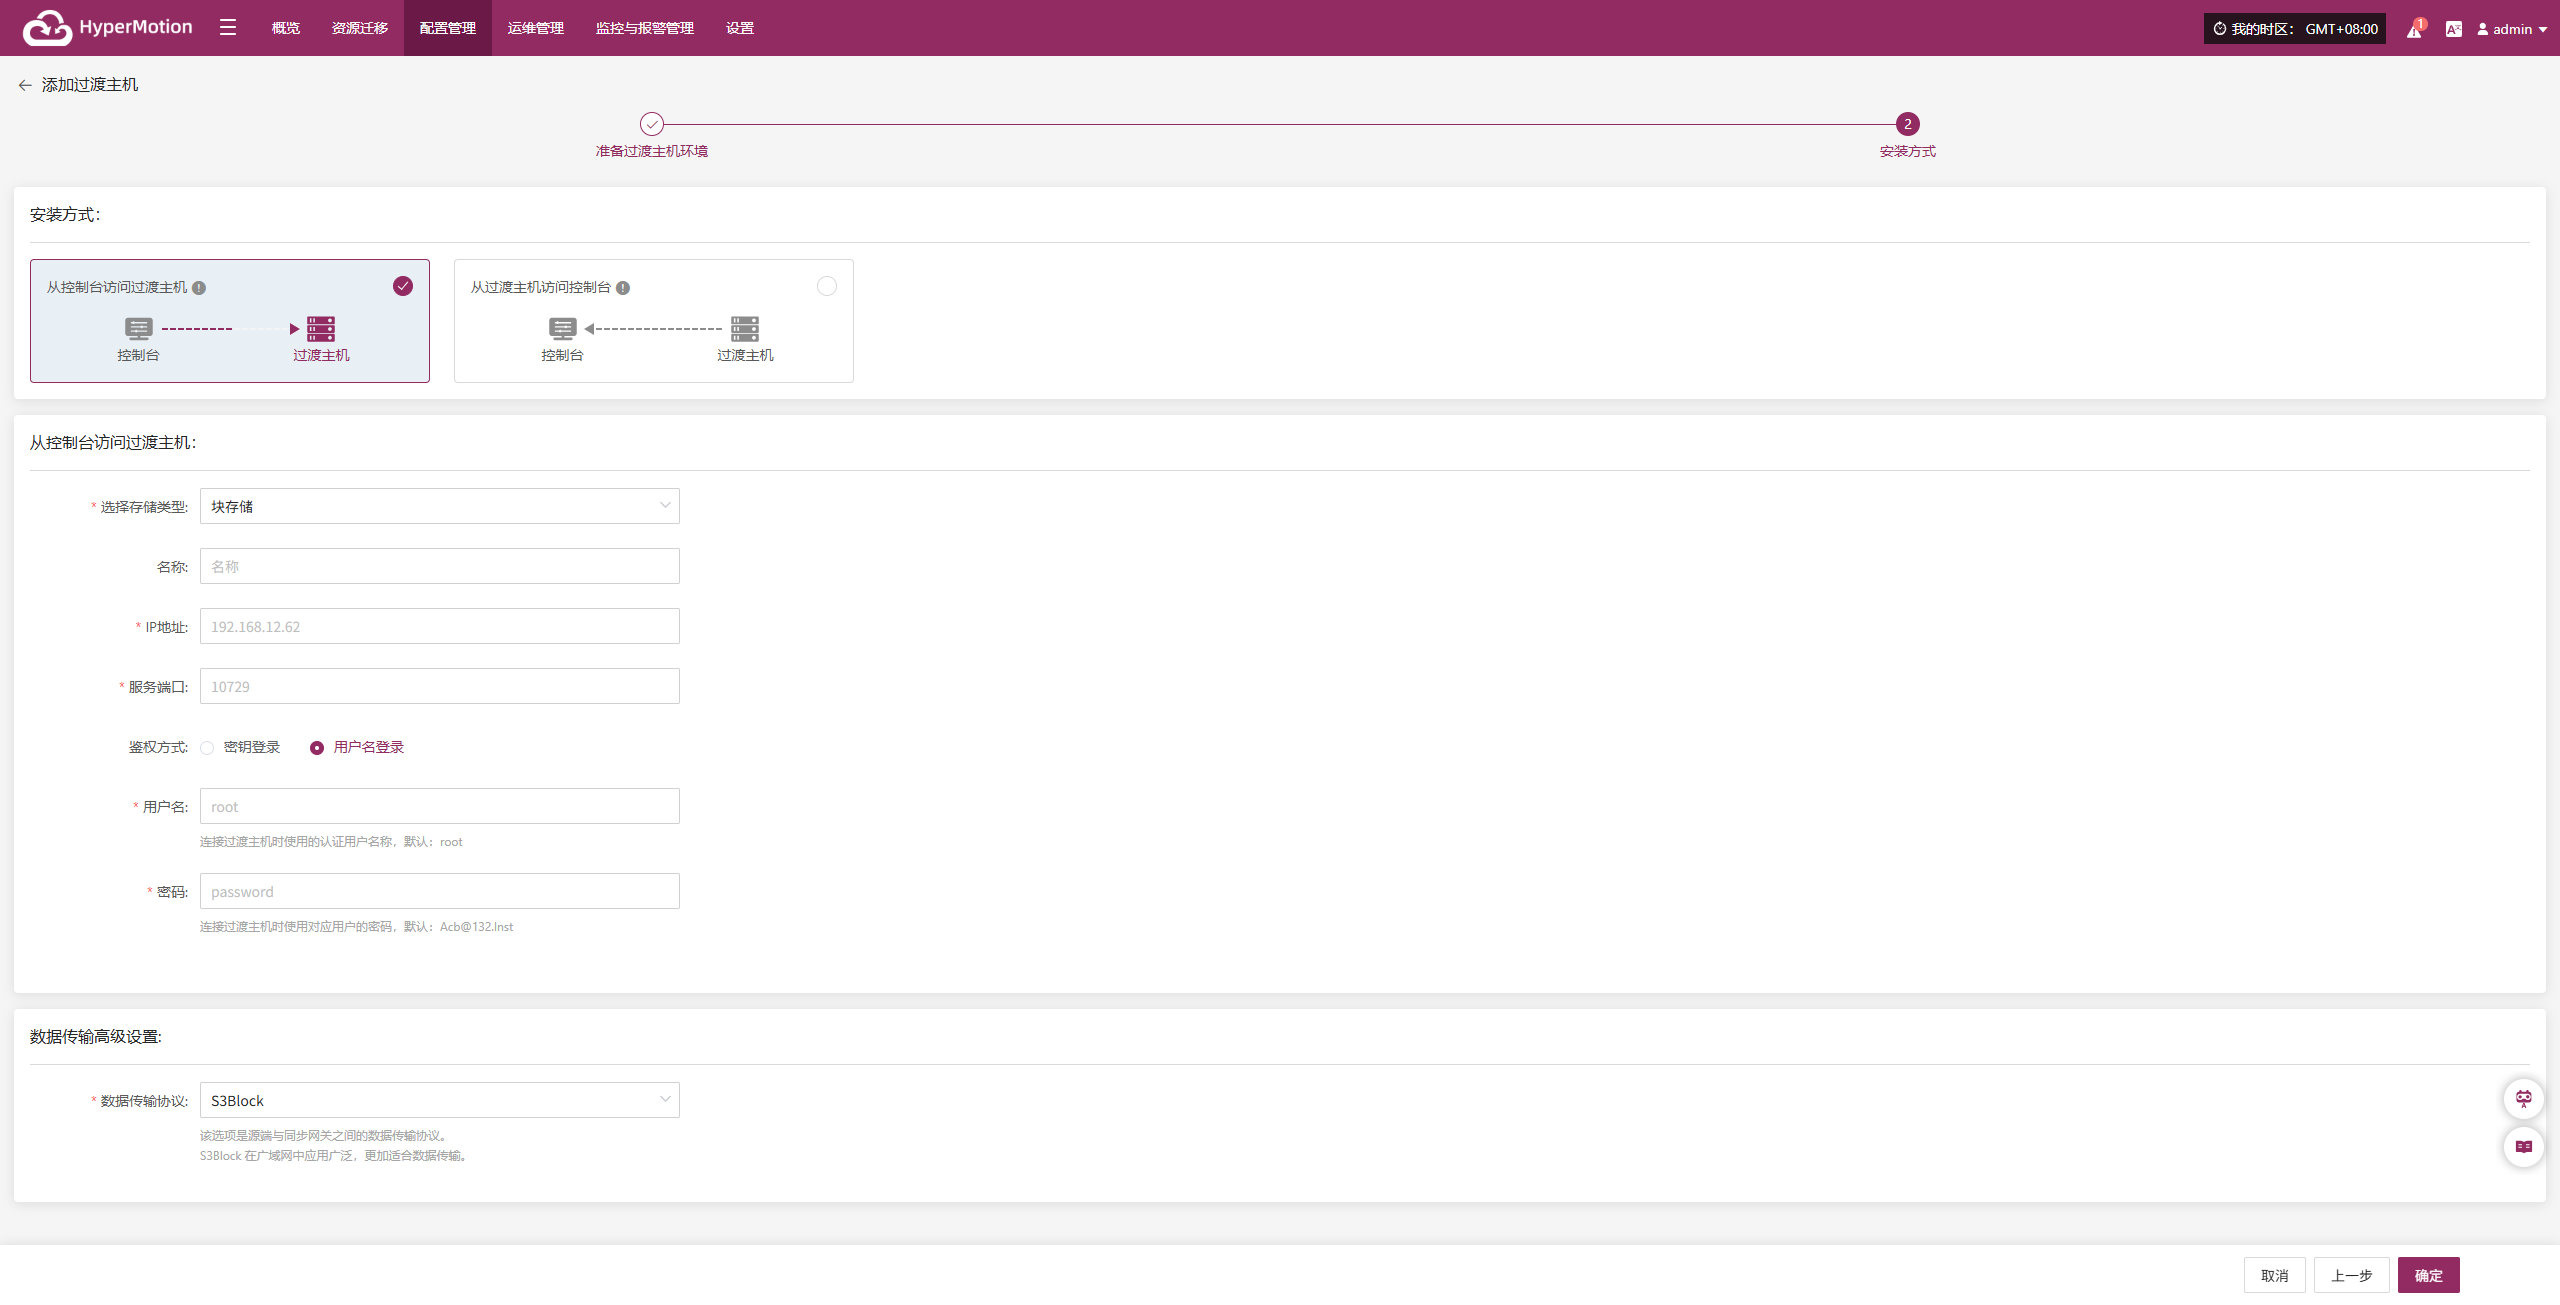The height and width of the screenshot is (1305, 2560).
Task: Expand the 选择存储类型 dropdown
Action: pyautogui.click(x=439, y=506)
